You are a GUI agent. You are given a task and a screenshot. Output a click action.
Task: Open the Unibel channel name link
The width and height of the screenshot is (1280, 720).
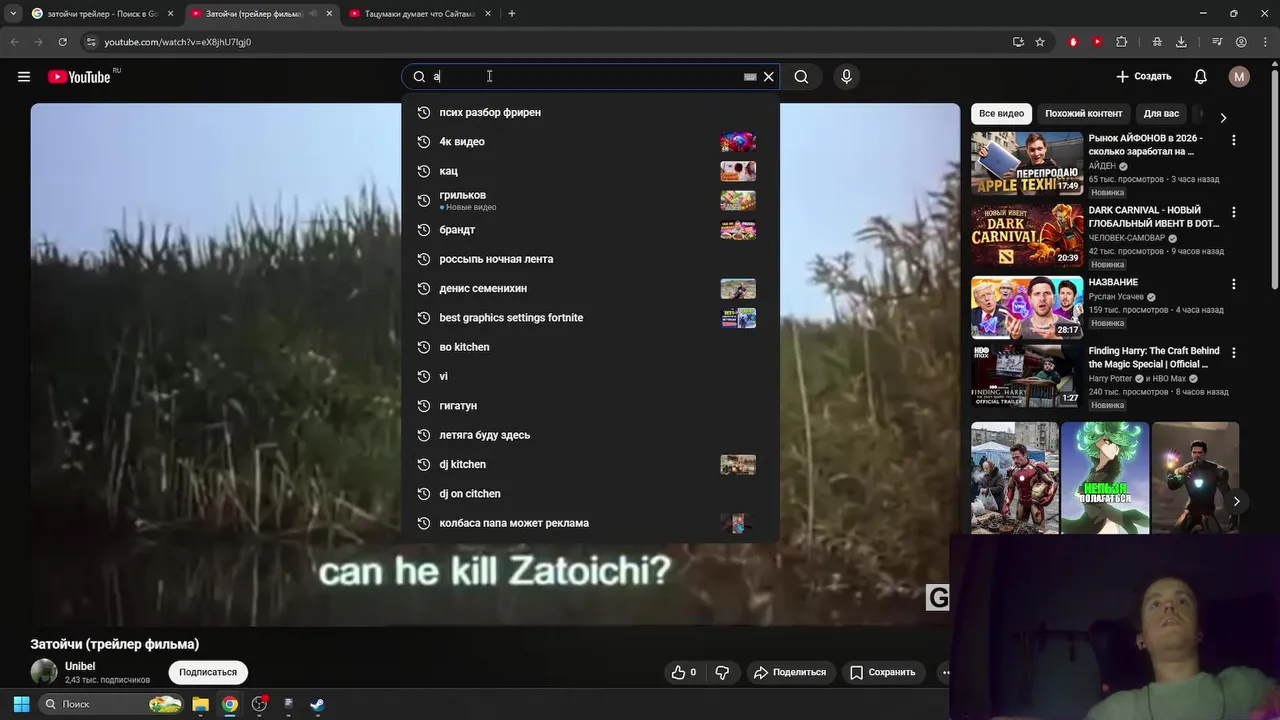pyautogui.click(x=80, y=666)
